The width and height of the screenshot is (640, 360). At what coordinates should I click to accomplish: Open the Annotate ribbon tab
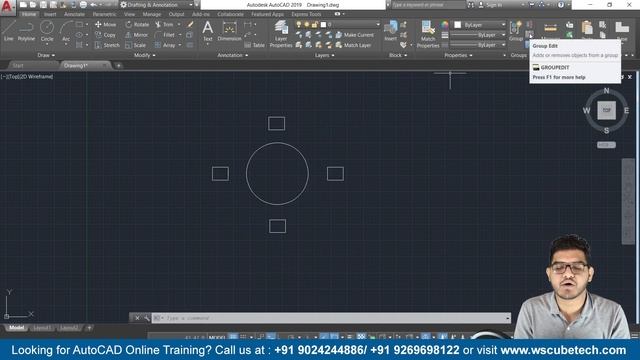tap(74, 14)
